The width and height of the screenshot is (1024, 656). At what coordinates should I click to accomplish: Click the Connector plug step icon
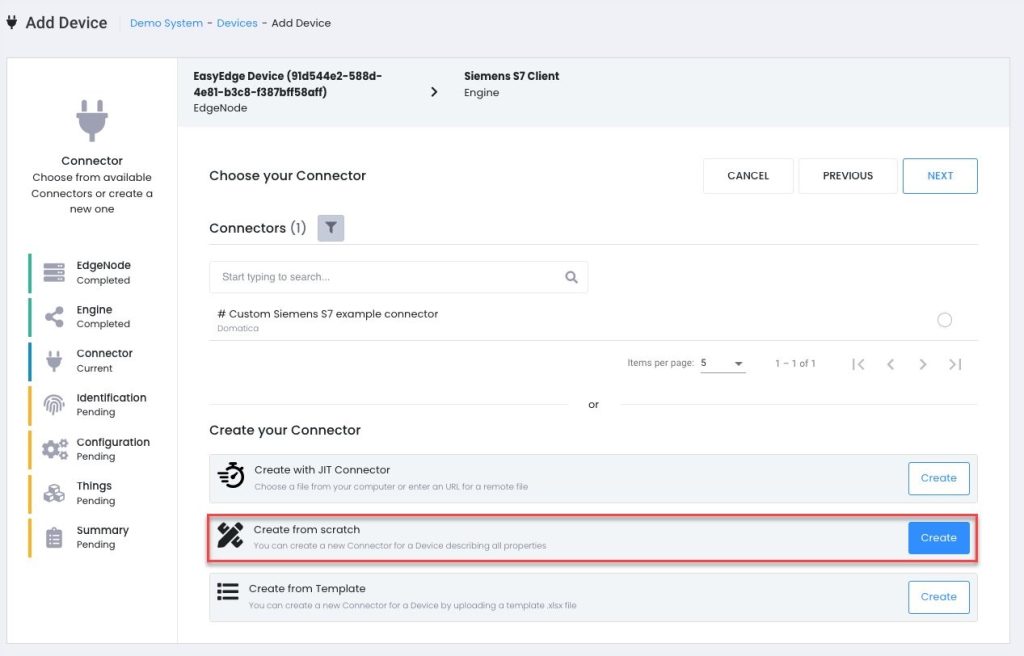point(54,361)
